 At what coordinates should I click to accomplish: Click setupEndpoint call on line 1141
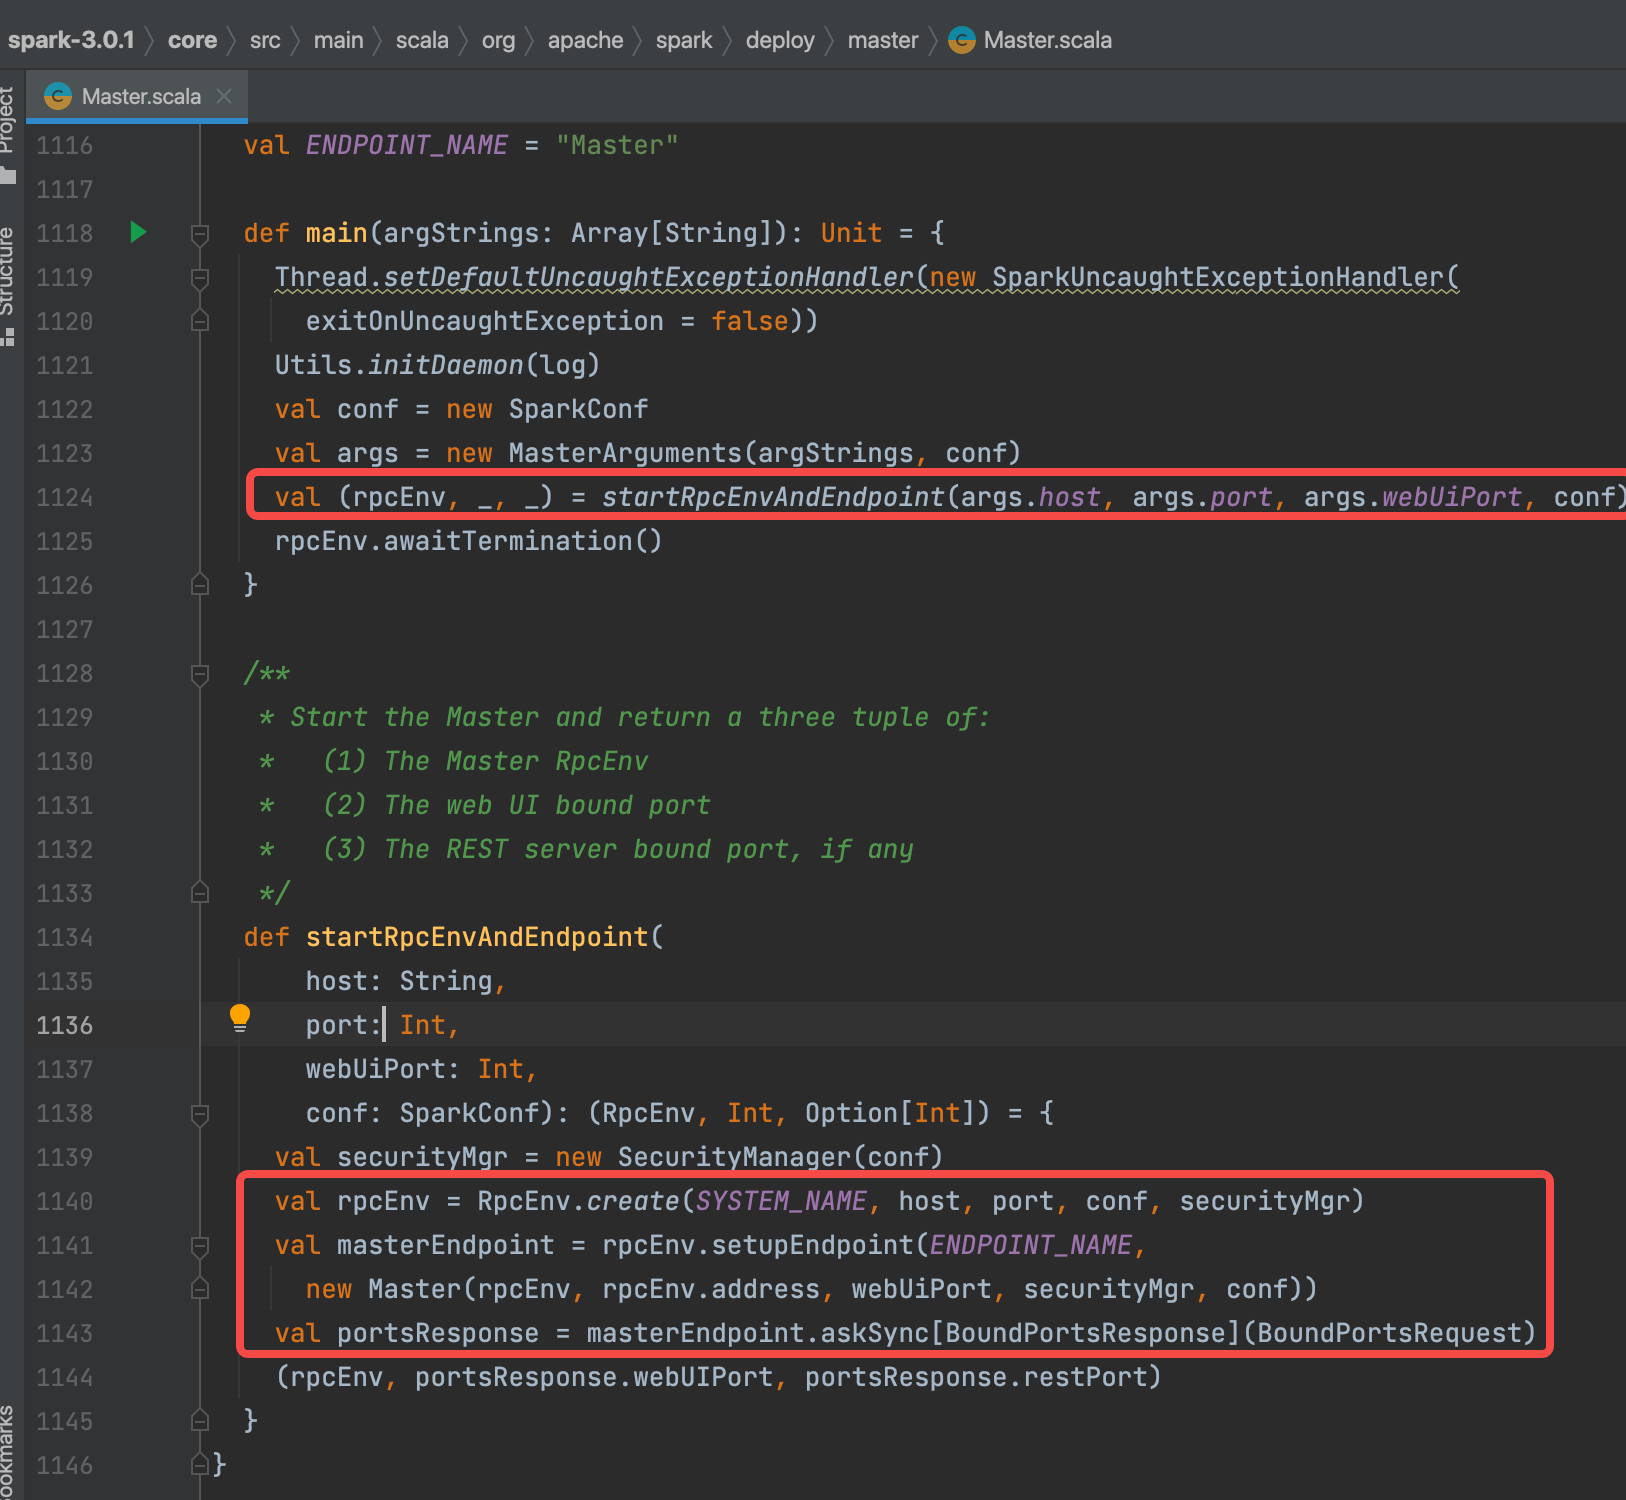coord(812,1245)
